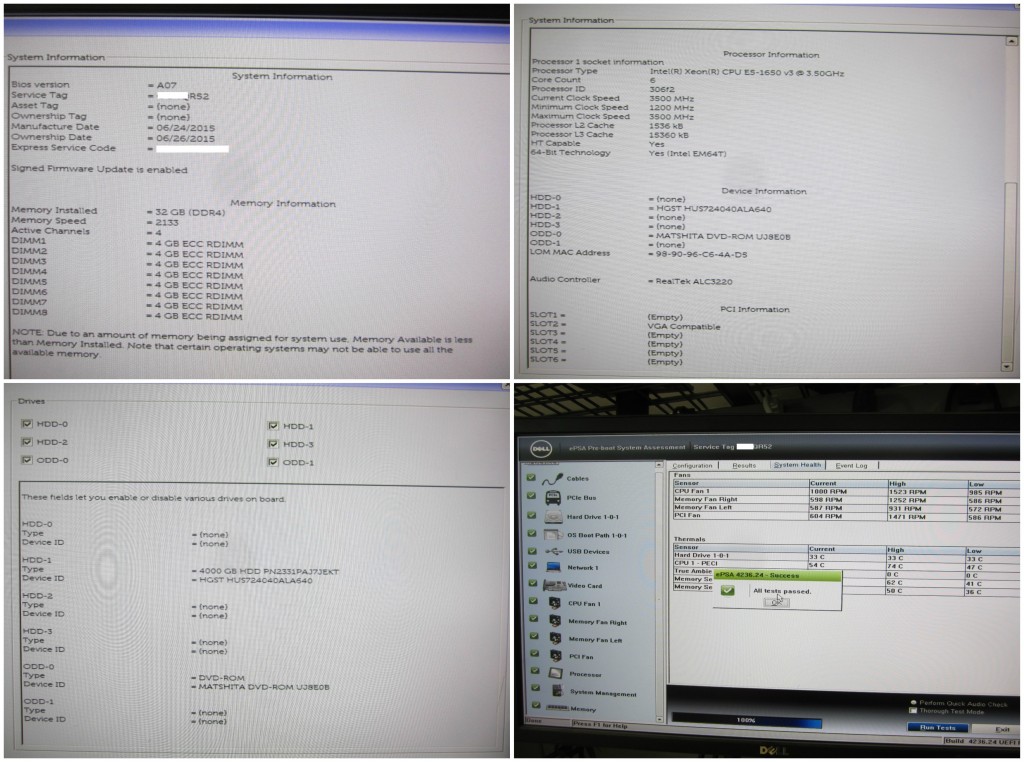Click the All tests passed message
Image resolution: width=1024 pixels, height=762 pixels.
pyautogui.click(x=782, y=591)
